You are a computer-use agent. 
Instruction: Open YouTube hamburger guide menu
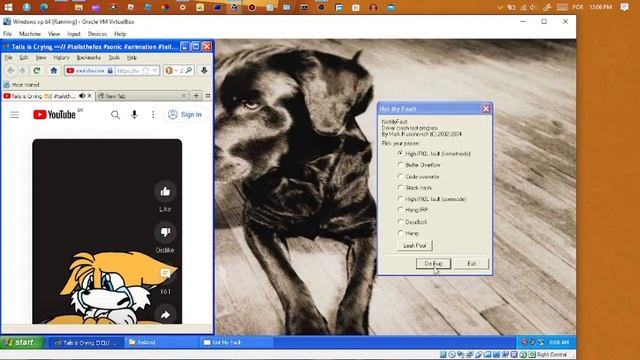click(15, 115)
